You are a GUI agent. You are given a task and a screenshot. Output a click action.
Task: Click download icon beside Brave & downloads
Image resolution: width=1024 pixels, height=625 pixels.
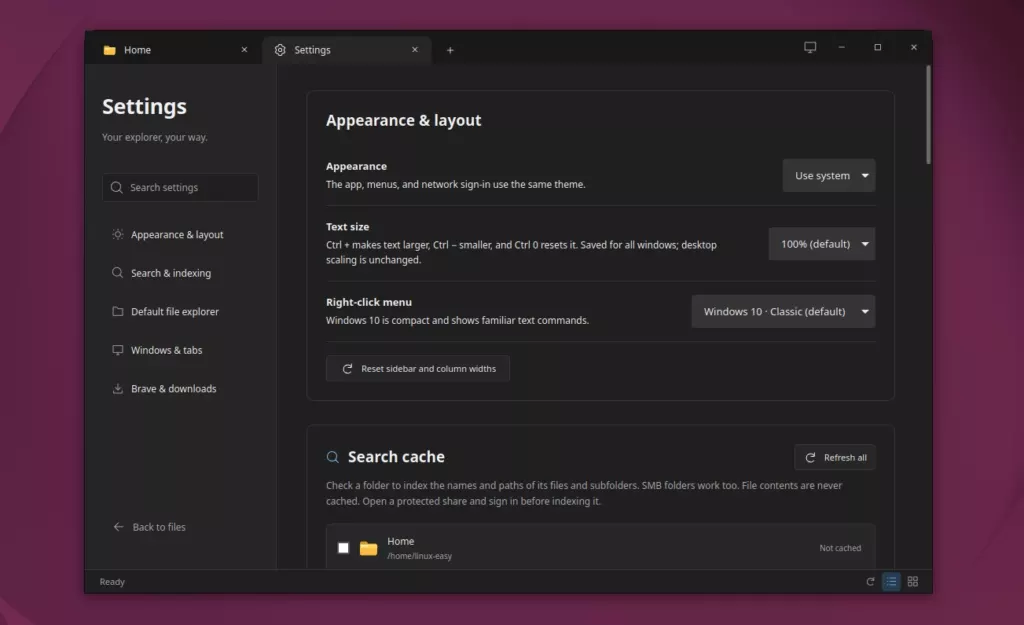point(118,389)
